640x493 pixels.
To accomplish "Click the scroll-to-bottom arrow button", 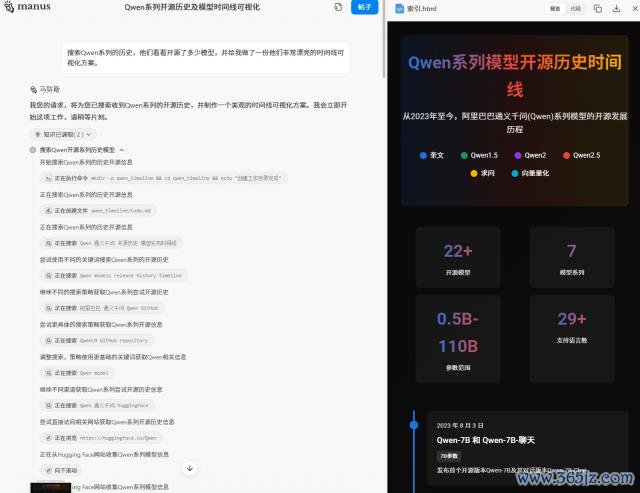I will point(190,468).
